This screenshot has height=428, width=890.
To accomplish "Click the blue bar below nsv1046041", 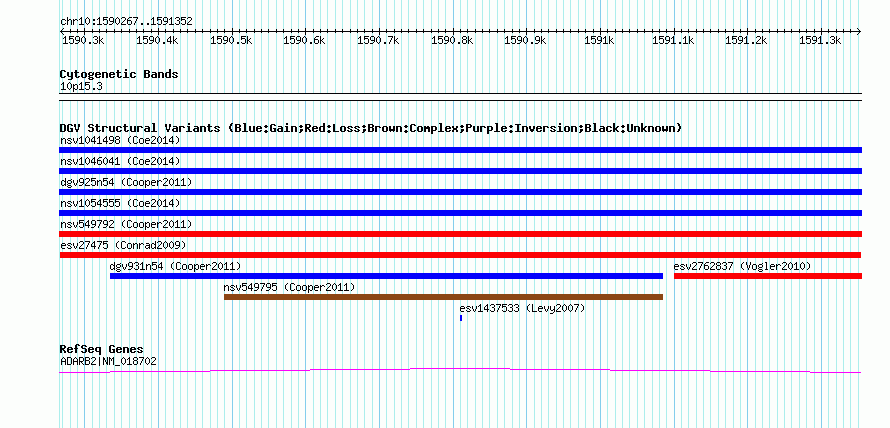I will (x=461, y=171).
